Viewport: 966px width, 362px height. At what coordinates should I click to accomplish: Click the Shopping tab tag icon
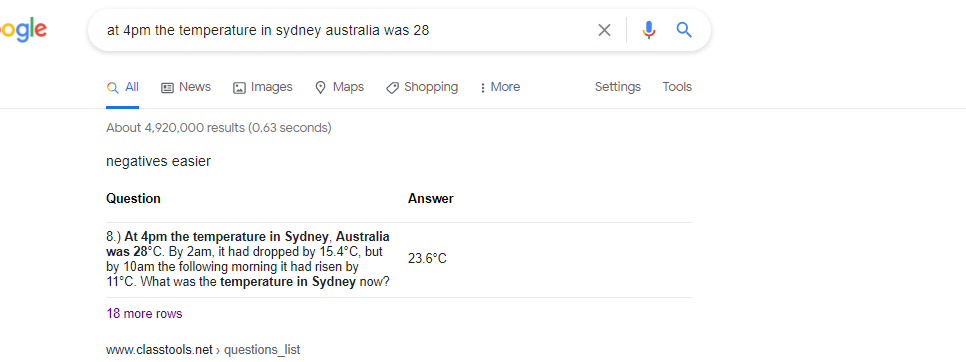click(x=392, y=87)
